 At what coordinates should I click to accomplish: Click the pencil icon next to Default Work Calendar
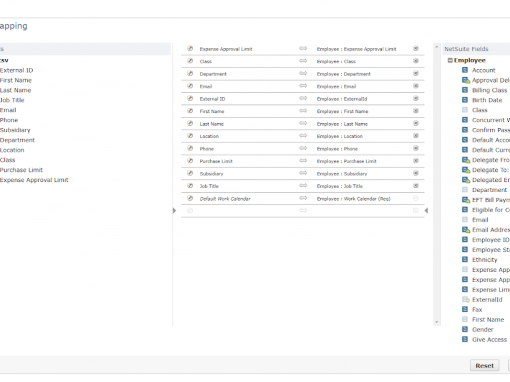pyautogui.click(x=190, y=198)
